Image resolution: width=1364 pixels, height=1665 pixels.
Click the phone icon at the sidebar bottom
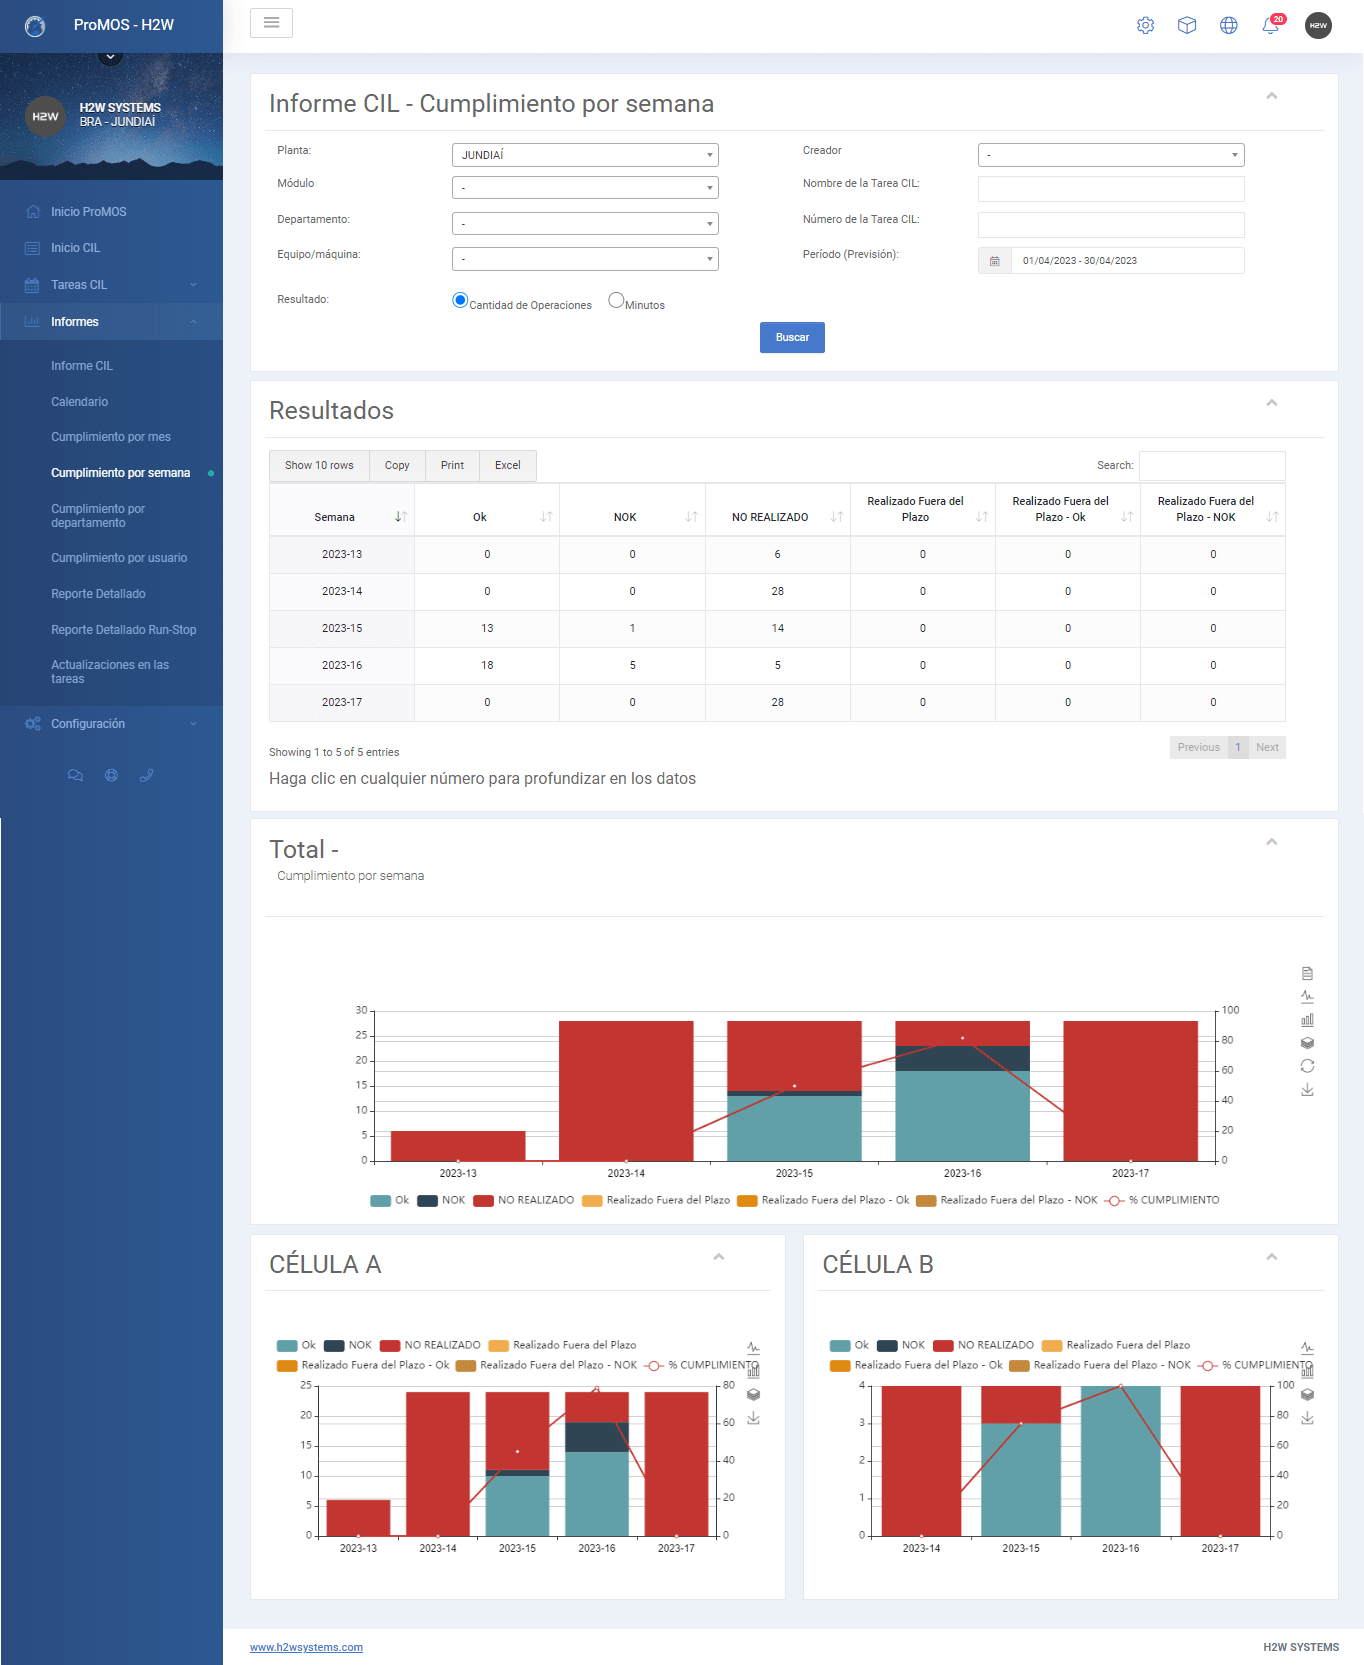tap(146, 775)
